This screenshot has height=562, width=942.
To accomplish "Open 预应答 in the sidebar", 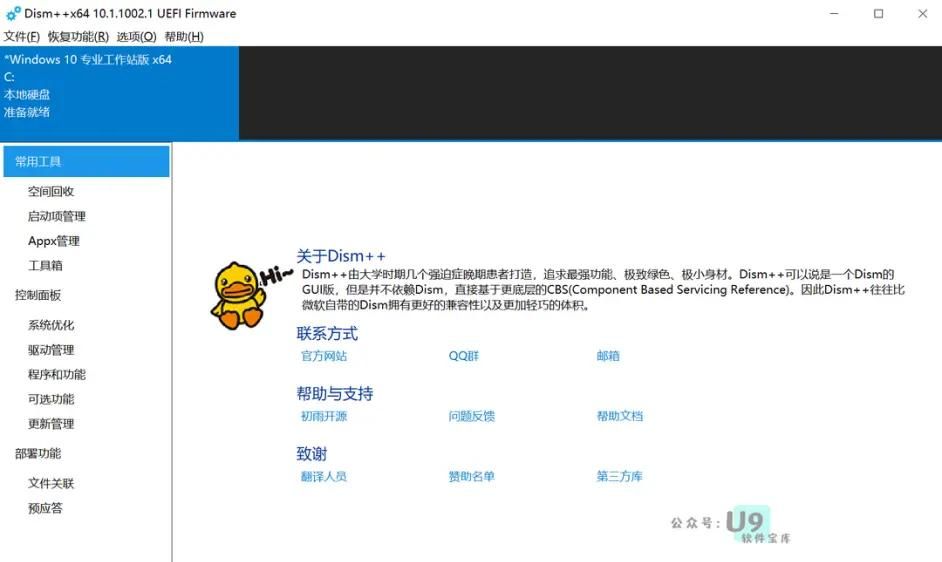I will point(45,508).
